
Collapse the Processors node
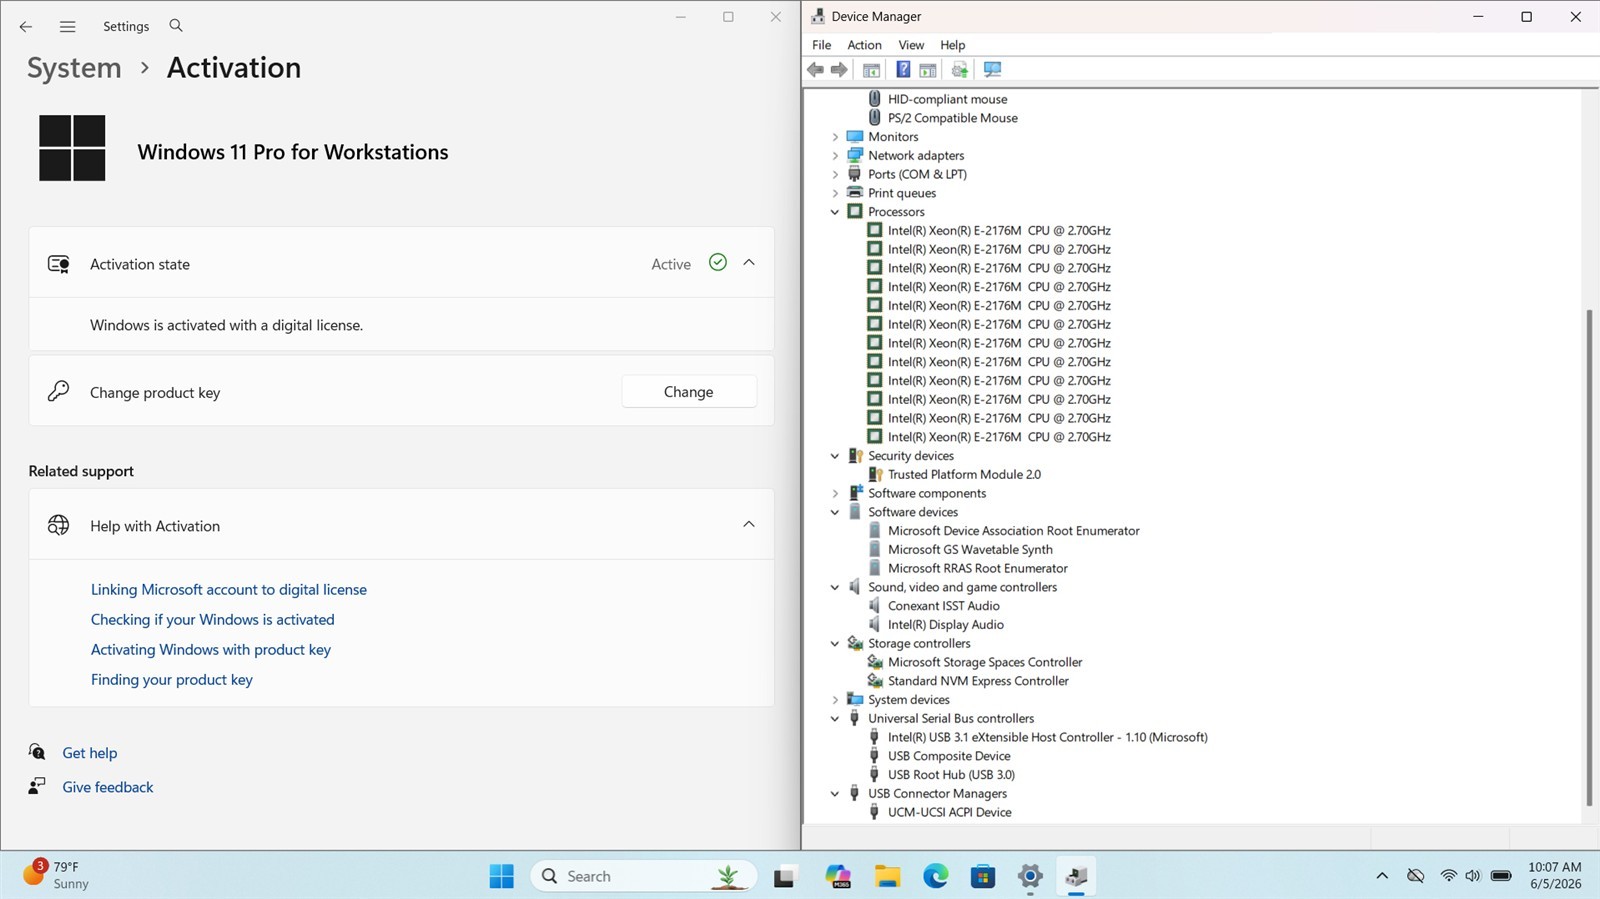(835, 212)
